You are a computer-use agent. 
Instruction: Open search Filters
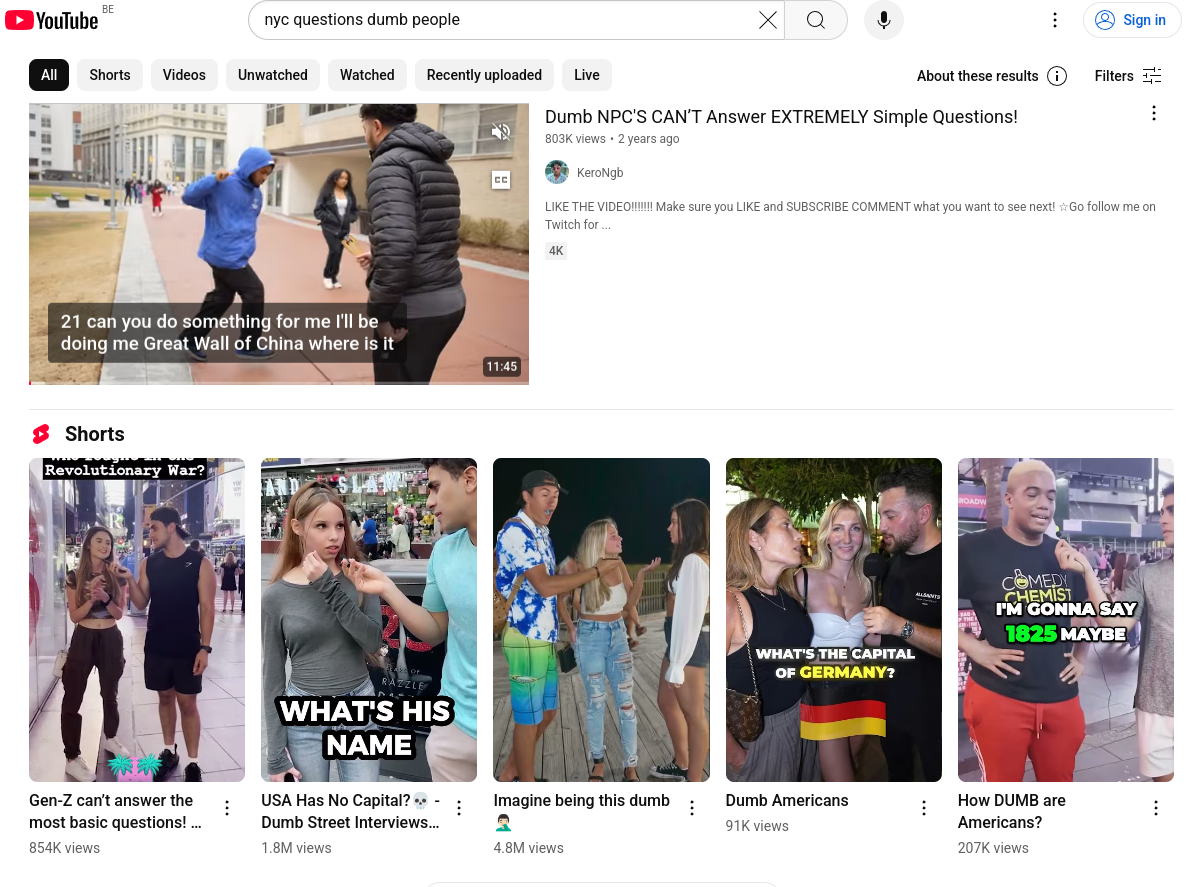[x=1128, y=76]
